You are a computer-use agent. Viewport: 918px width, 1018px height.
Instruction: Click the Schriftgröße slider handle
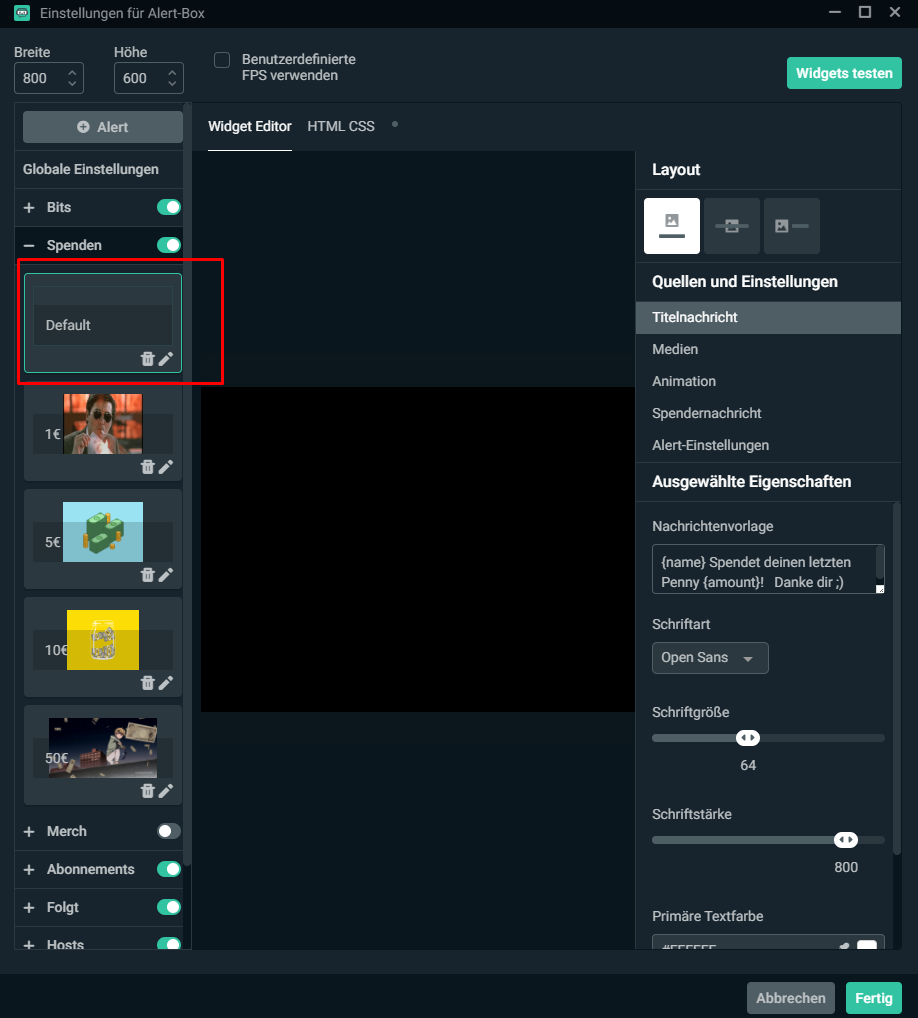click(748, 738)
